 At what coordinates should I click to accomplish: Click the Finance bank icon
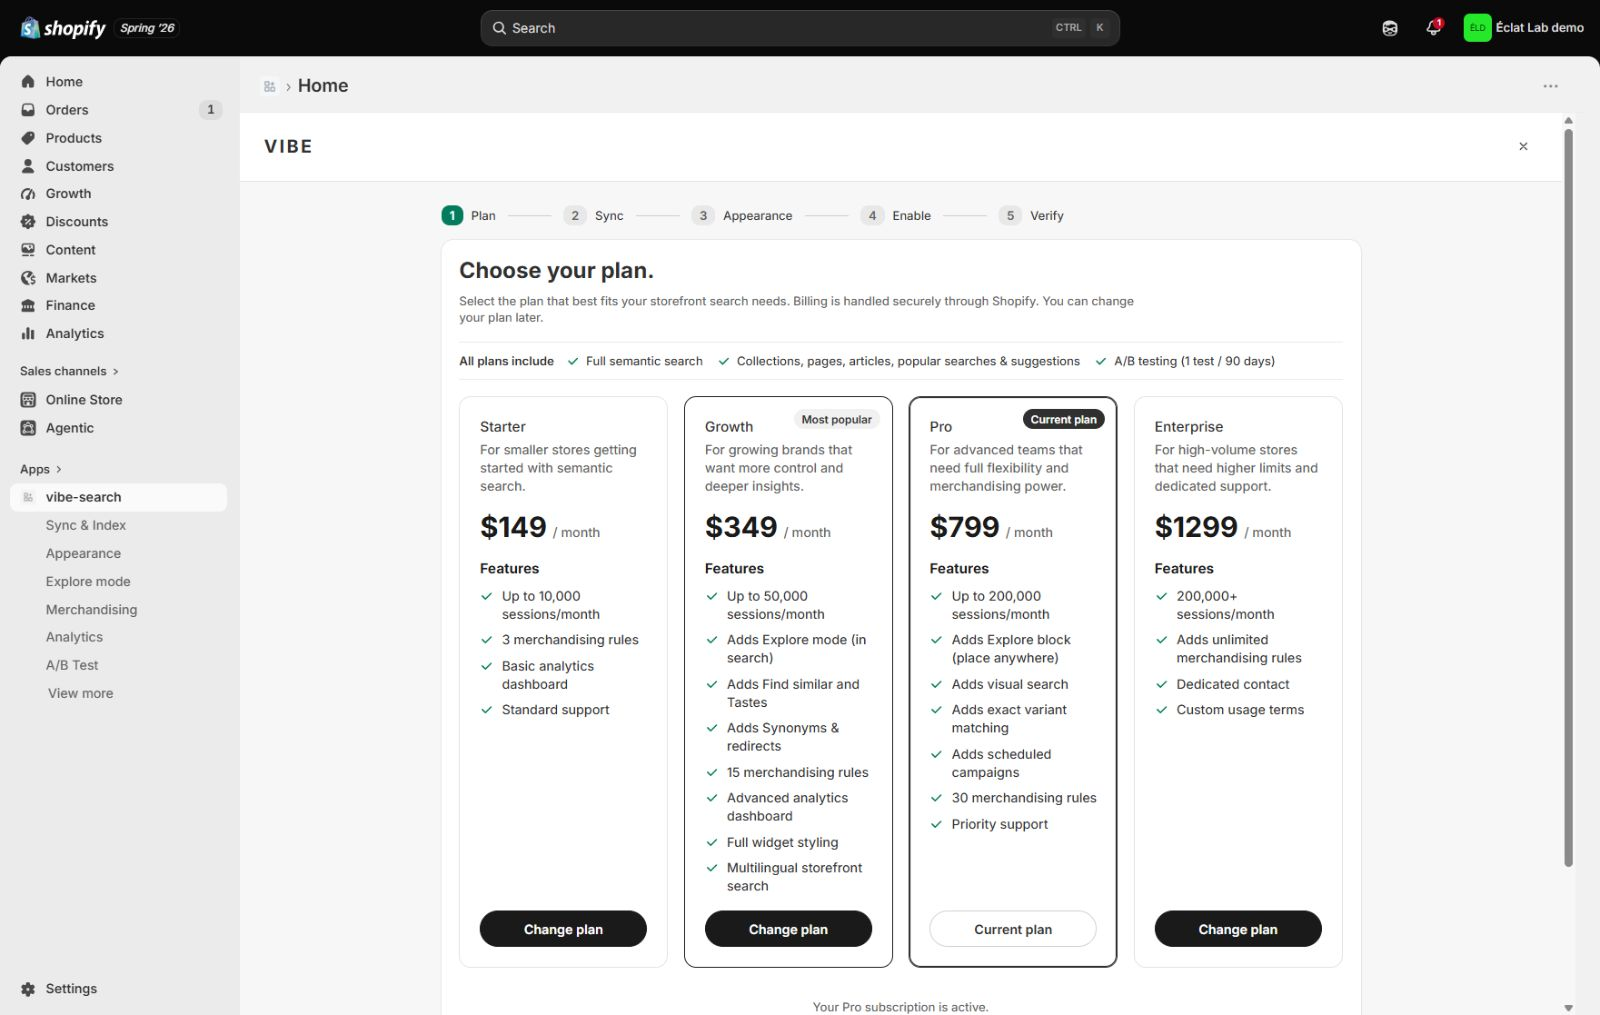tap(28, 306)
